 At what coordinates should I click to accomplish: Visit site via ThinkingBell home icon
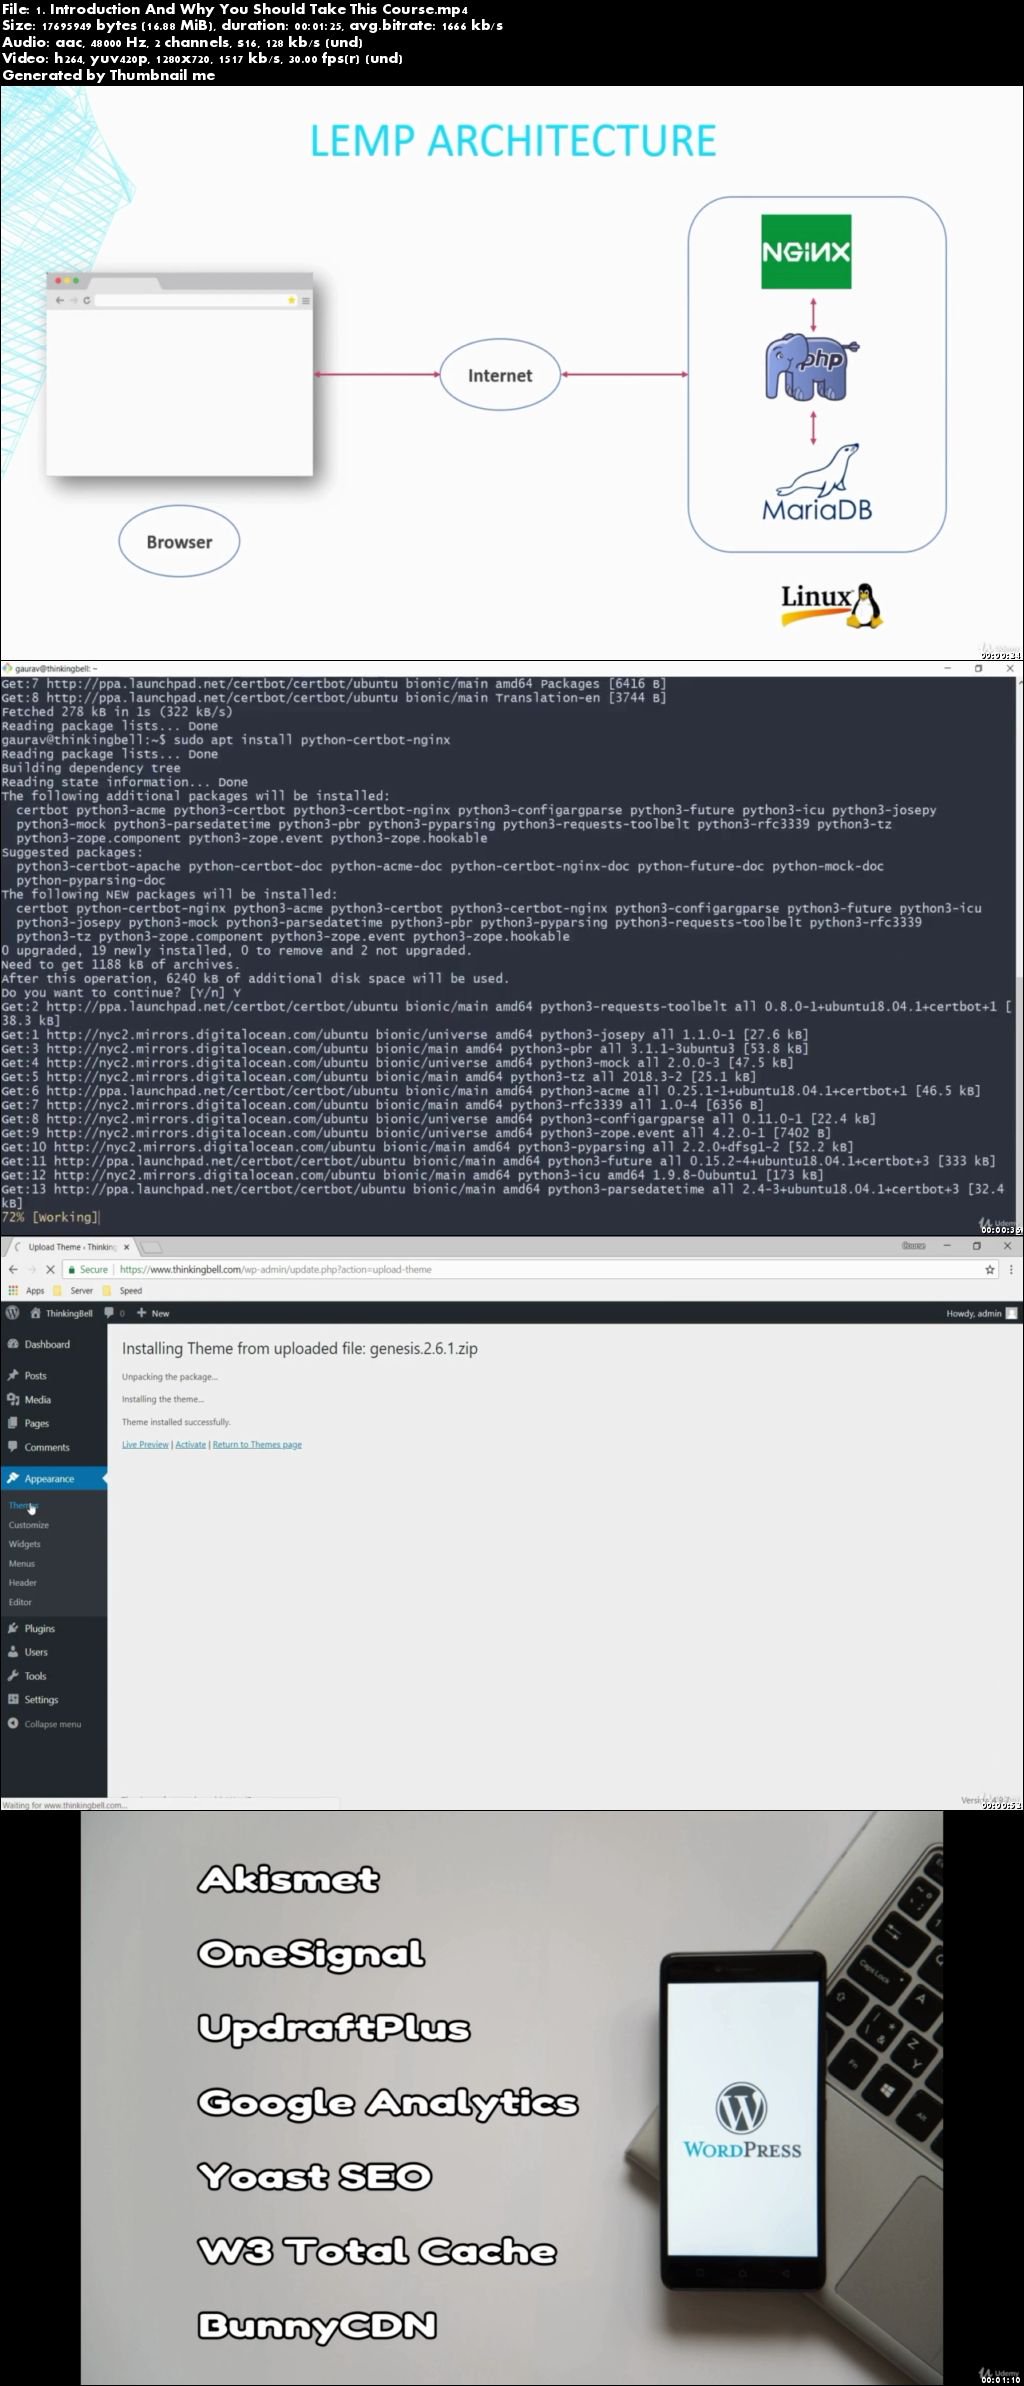tap(61, 1313)
